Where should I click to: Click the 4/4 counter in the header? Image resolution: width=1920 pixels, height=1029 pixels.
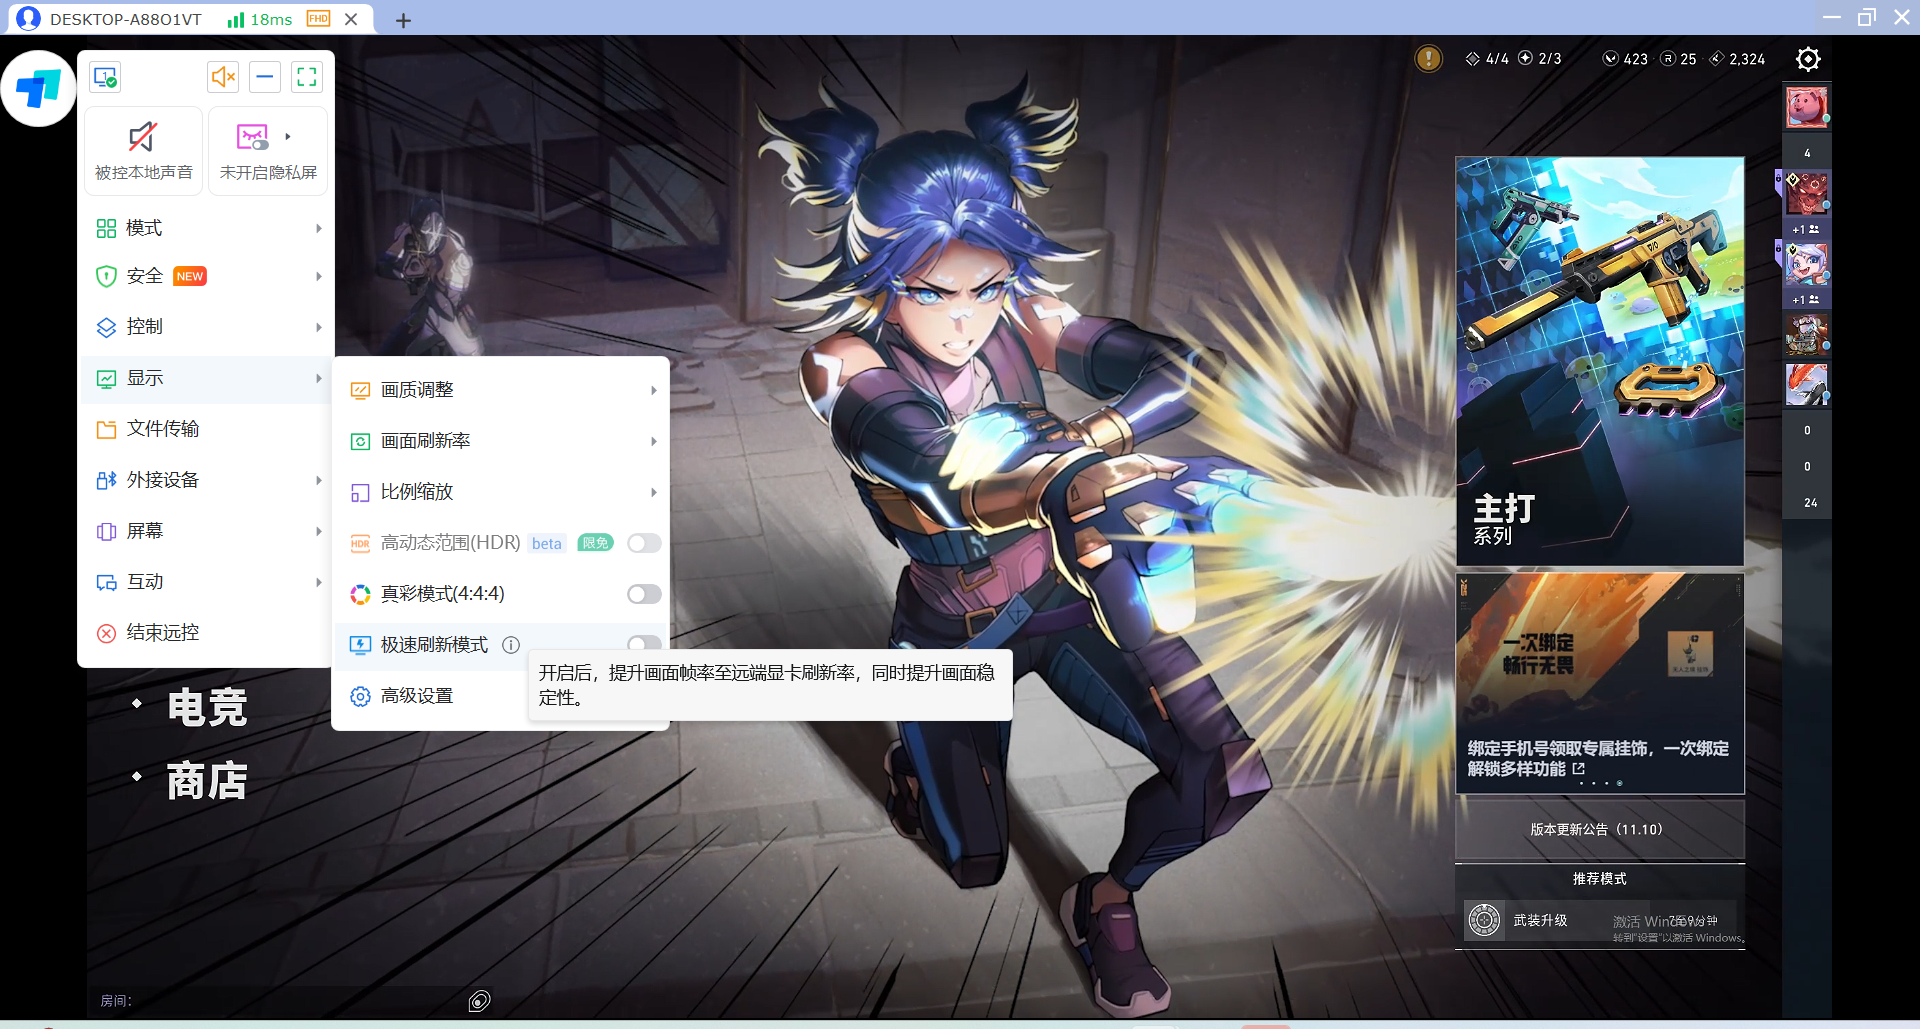coord(1487,59)
